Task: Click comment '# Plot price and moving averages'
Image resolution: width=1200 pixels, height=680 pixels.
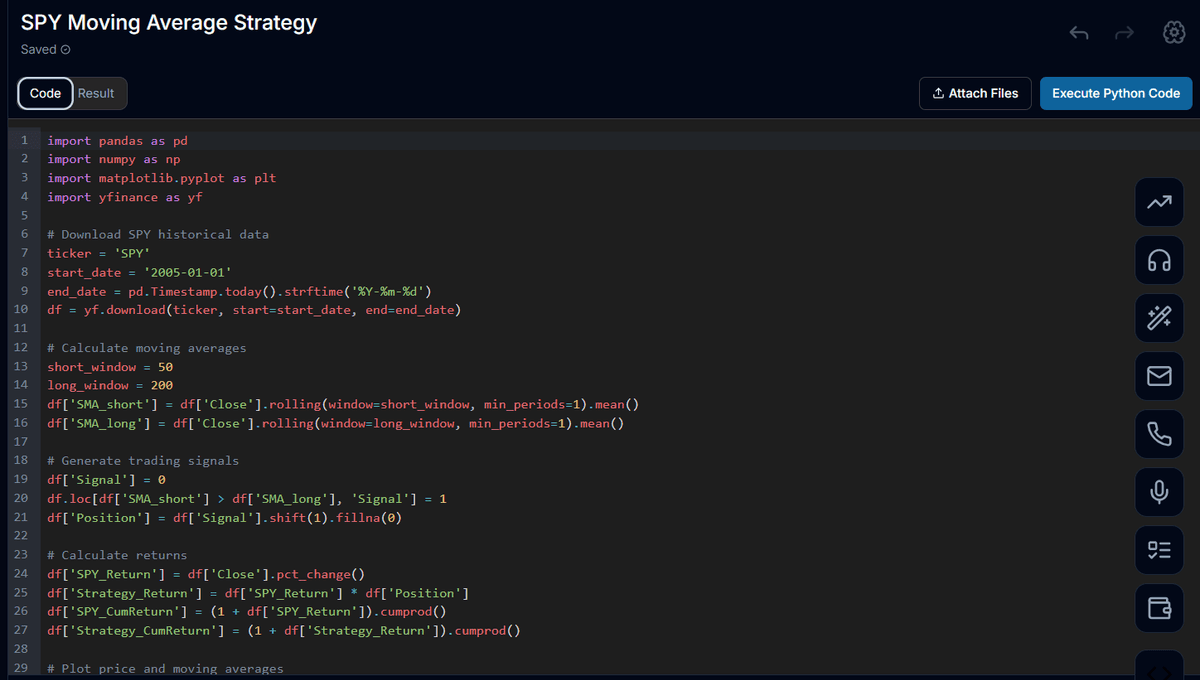Action: click(165, 668)
